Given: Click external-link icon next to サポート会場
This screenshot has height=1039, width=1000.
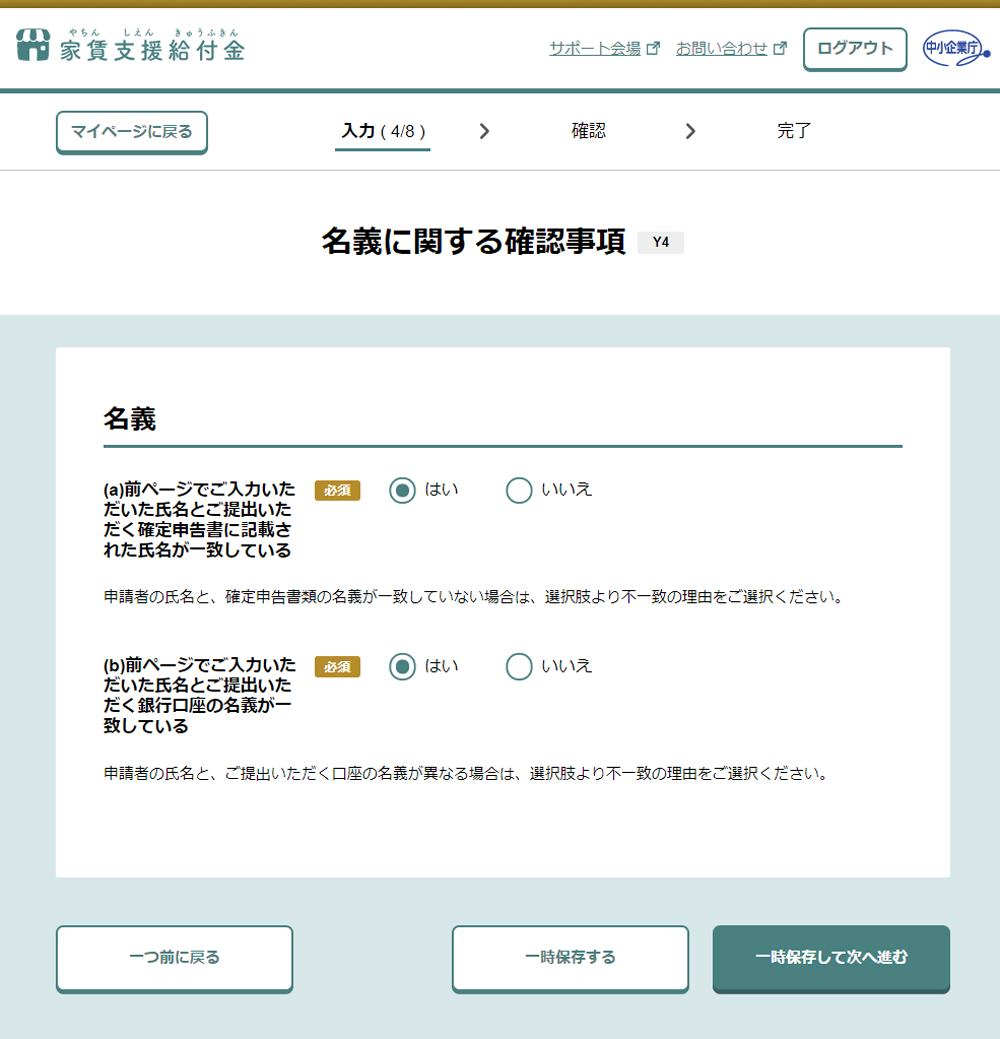Looking at the screenshot, I should (x=653, y=48).
